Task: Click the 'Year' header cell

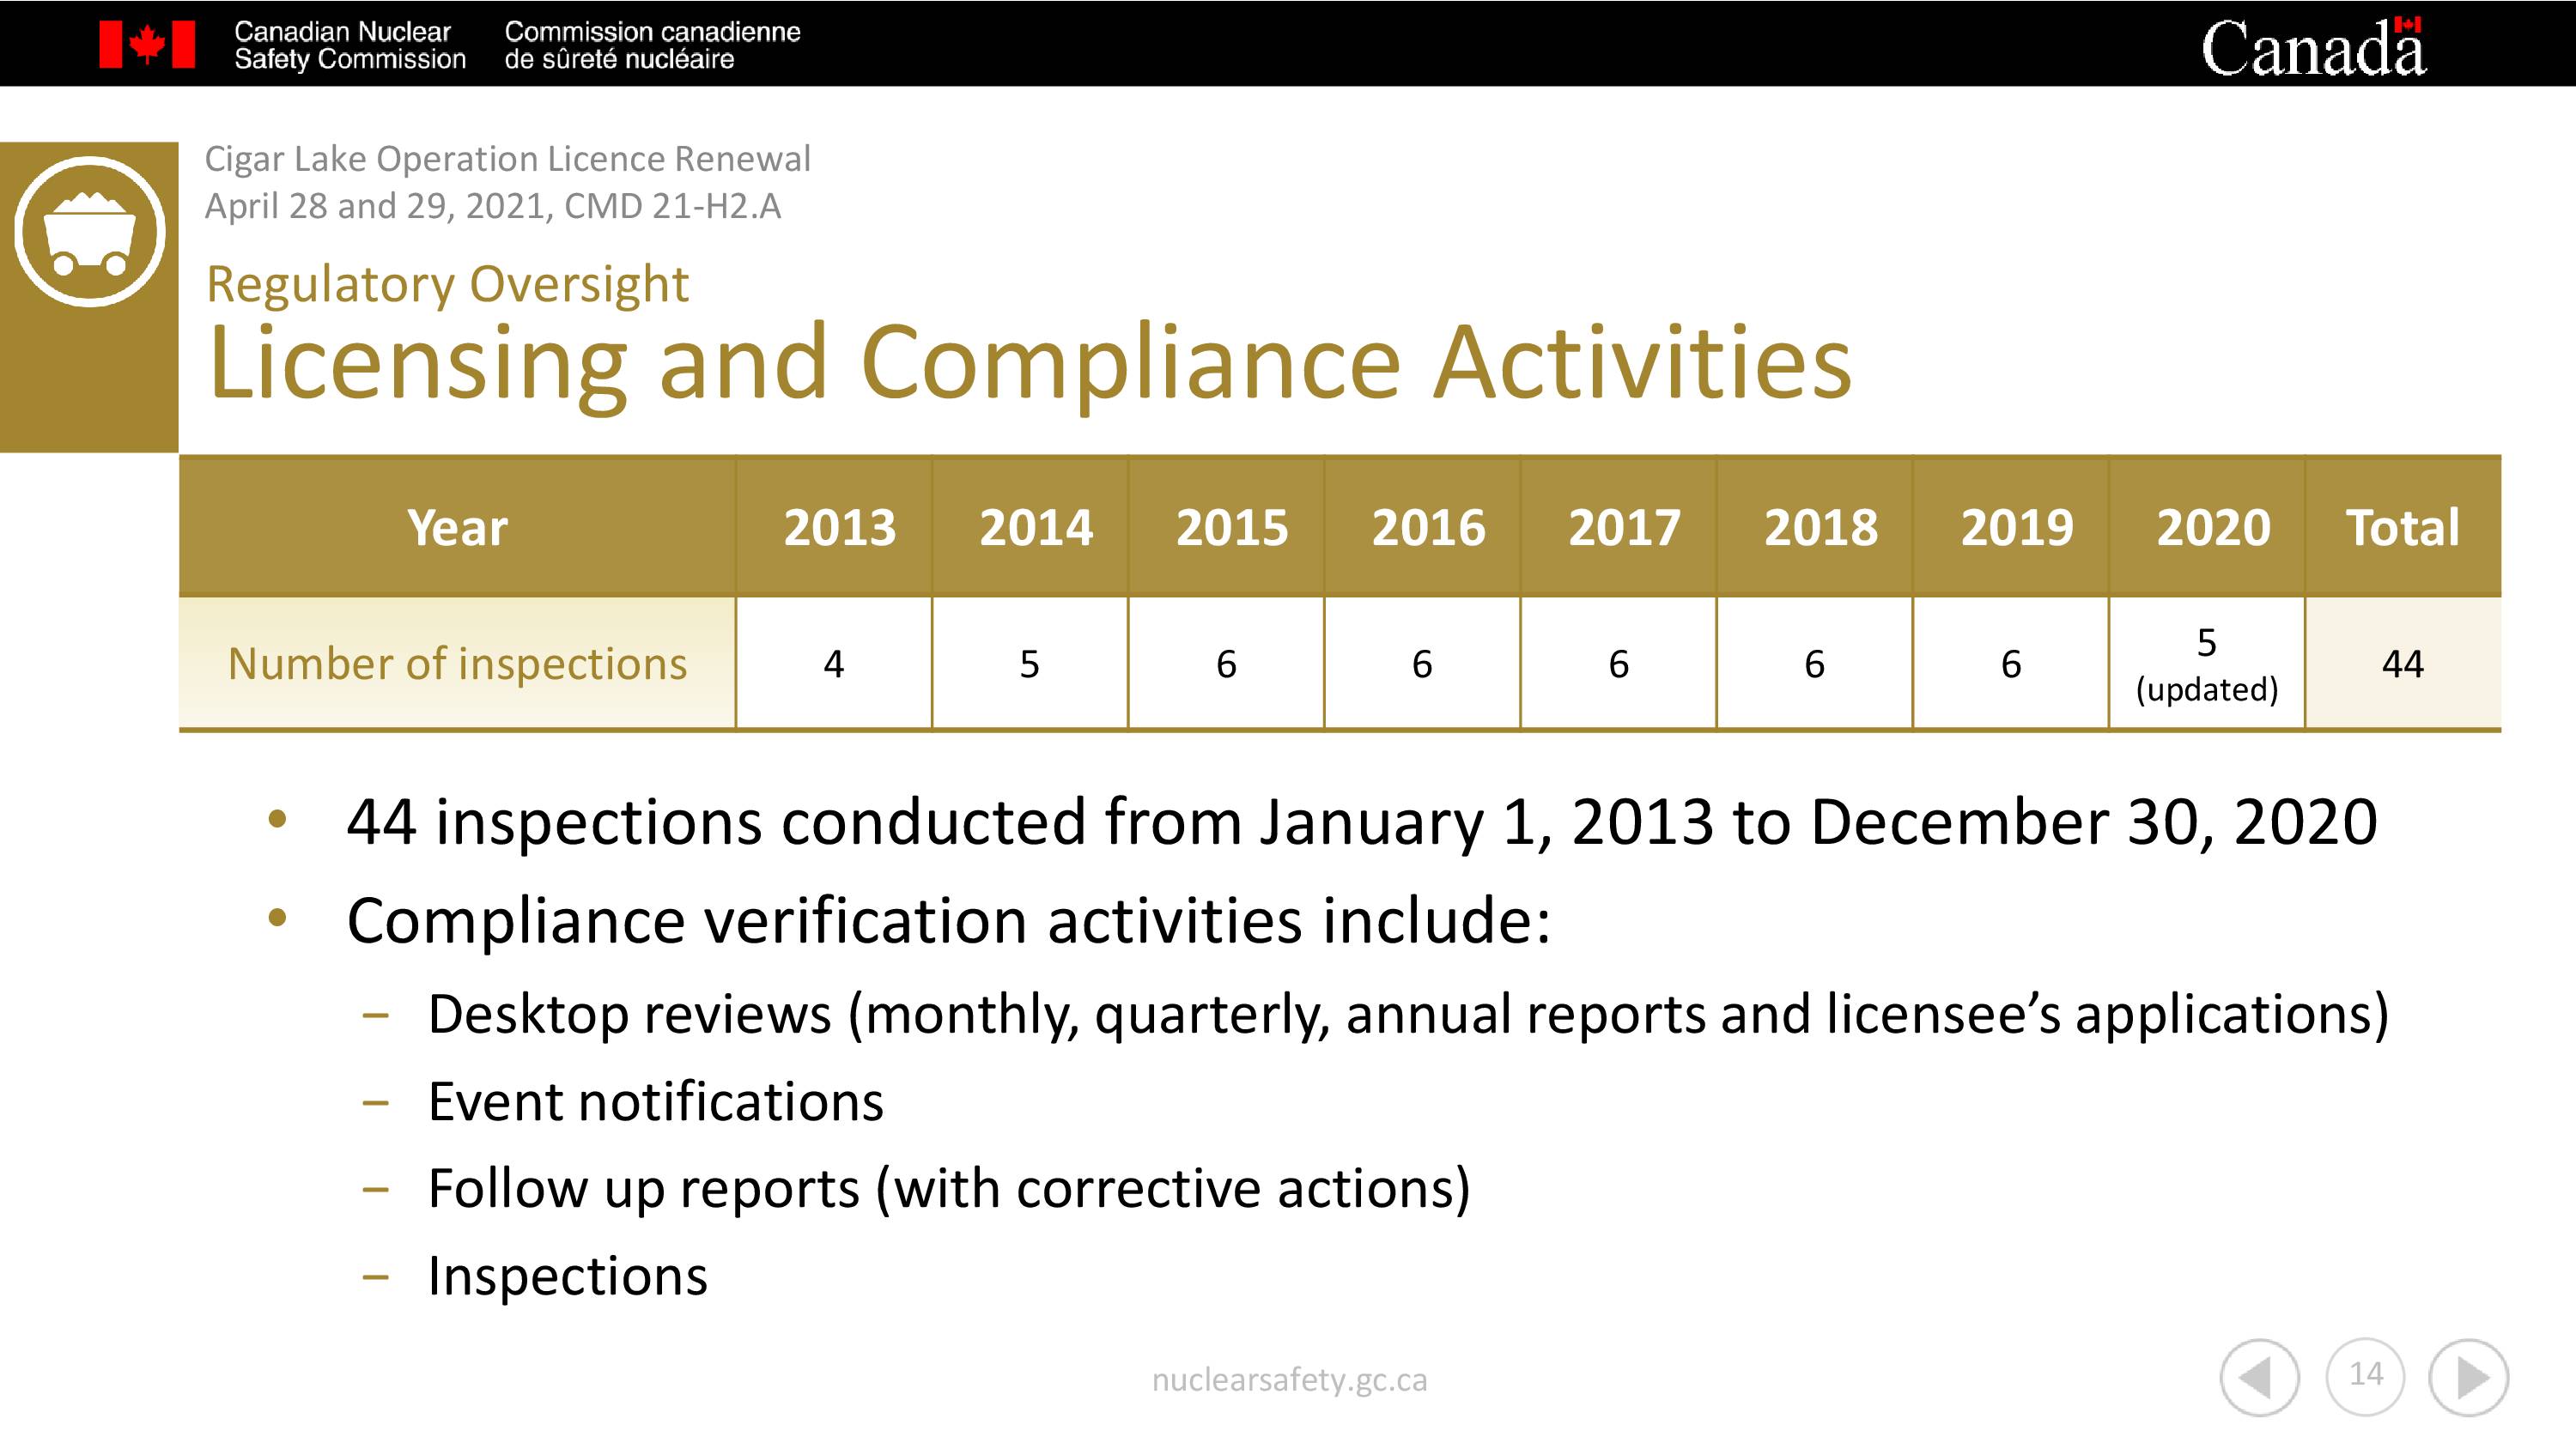Action: pos(458,527)
